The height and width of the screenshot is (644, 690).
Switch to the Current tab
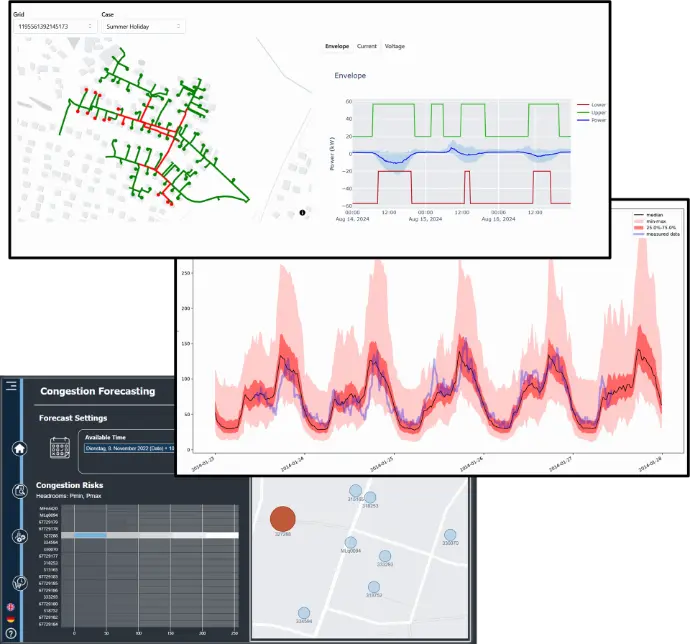tap(366, 46)
